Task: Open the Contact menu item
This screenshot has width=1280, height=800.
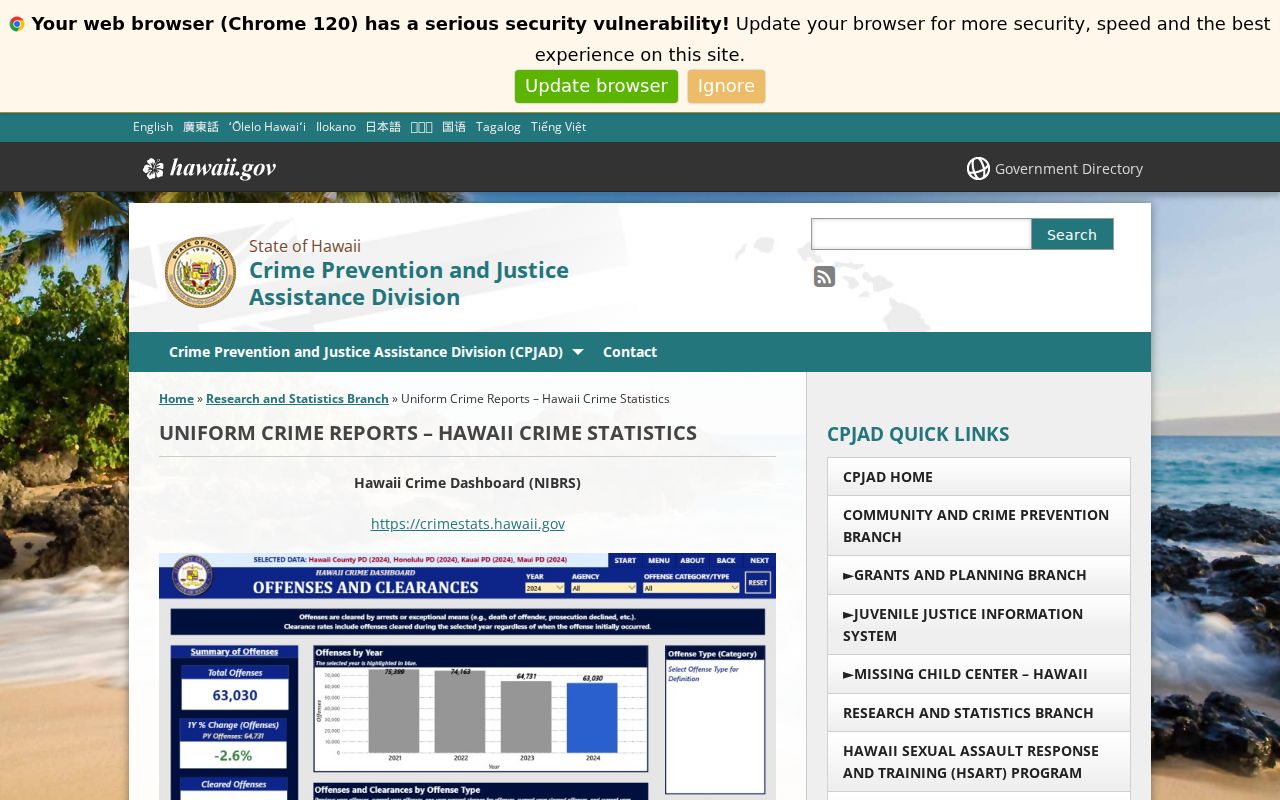Action: [630, 352]
